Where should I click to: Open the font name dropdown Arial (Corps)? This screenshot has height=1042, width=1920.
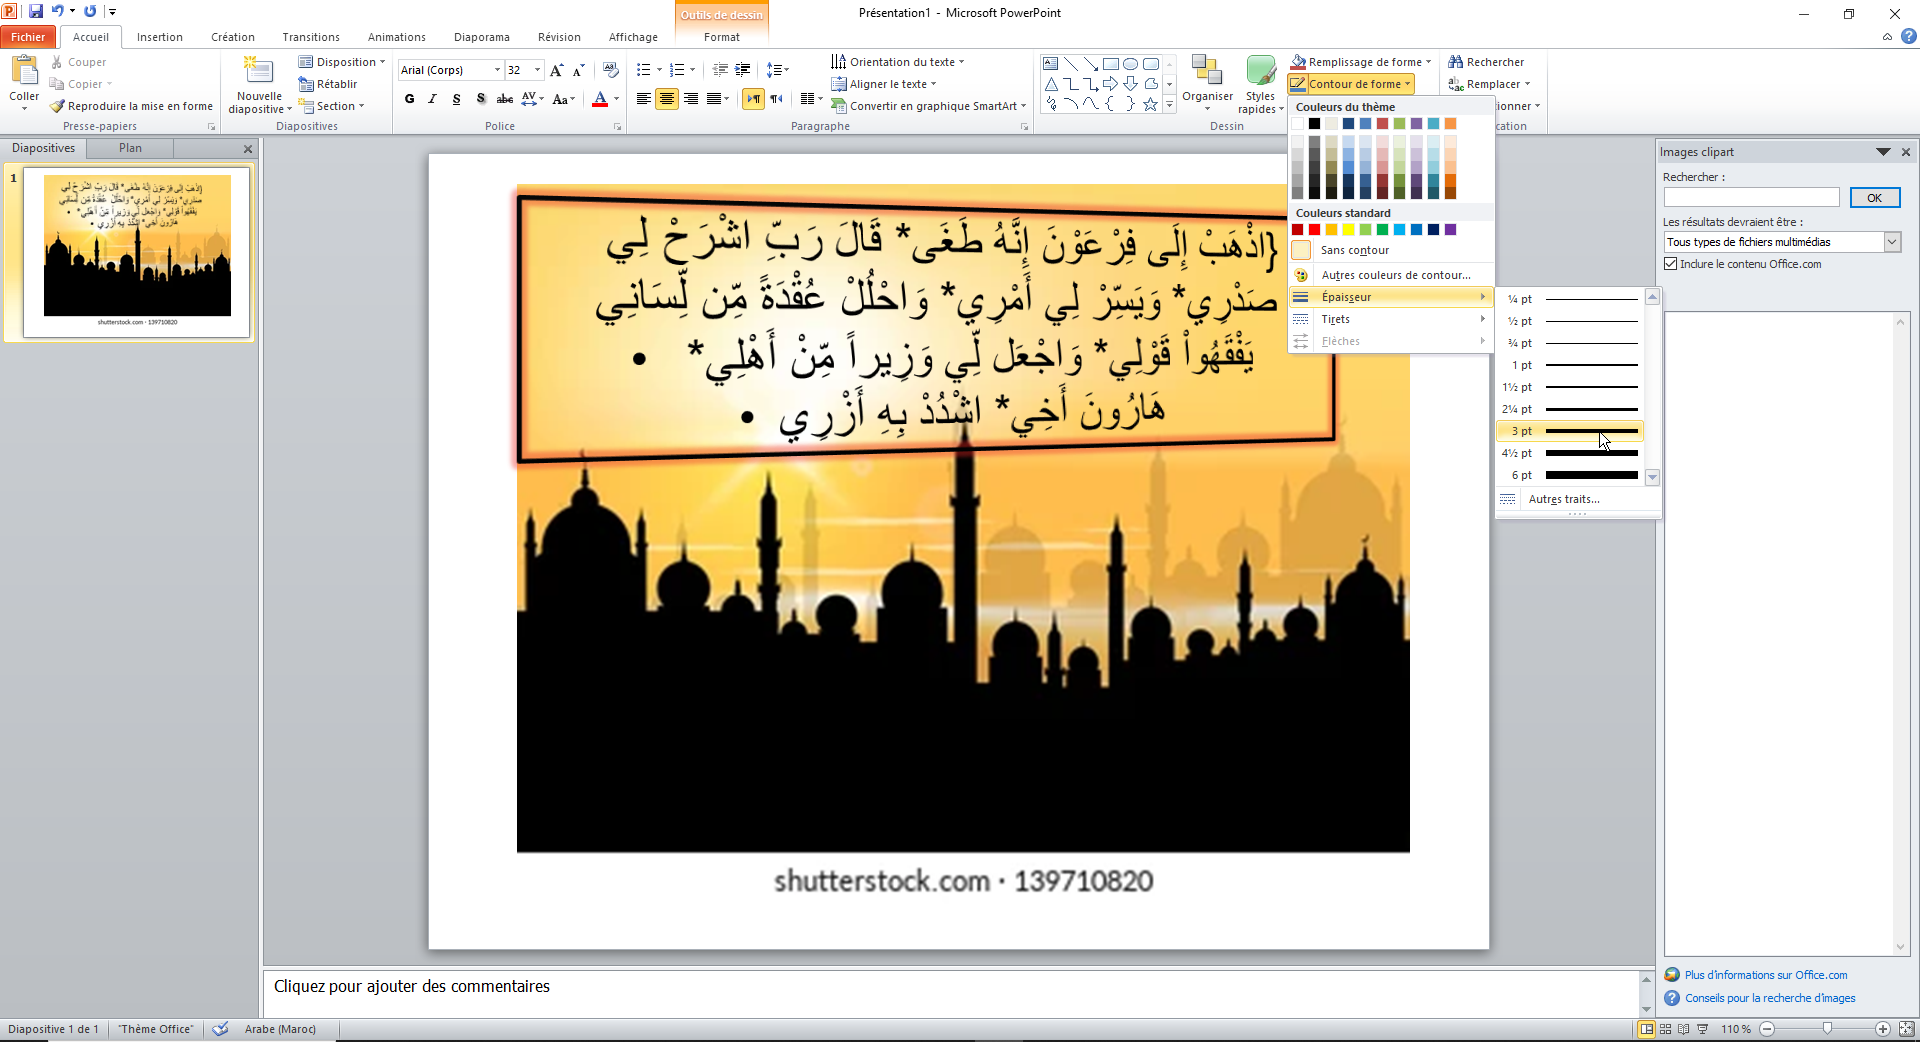click(x=497, y=70)
